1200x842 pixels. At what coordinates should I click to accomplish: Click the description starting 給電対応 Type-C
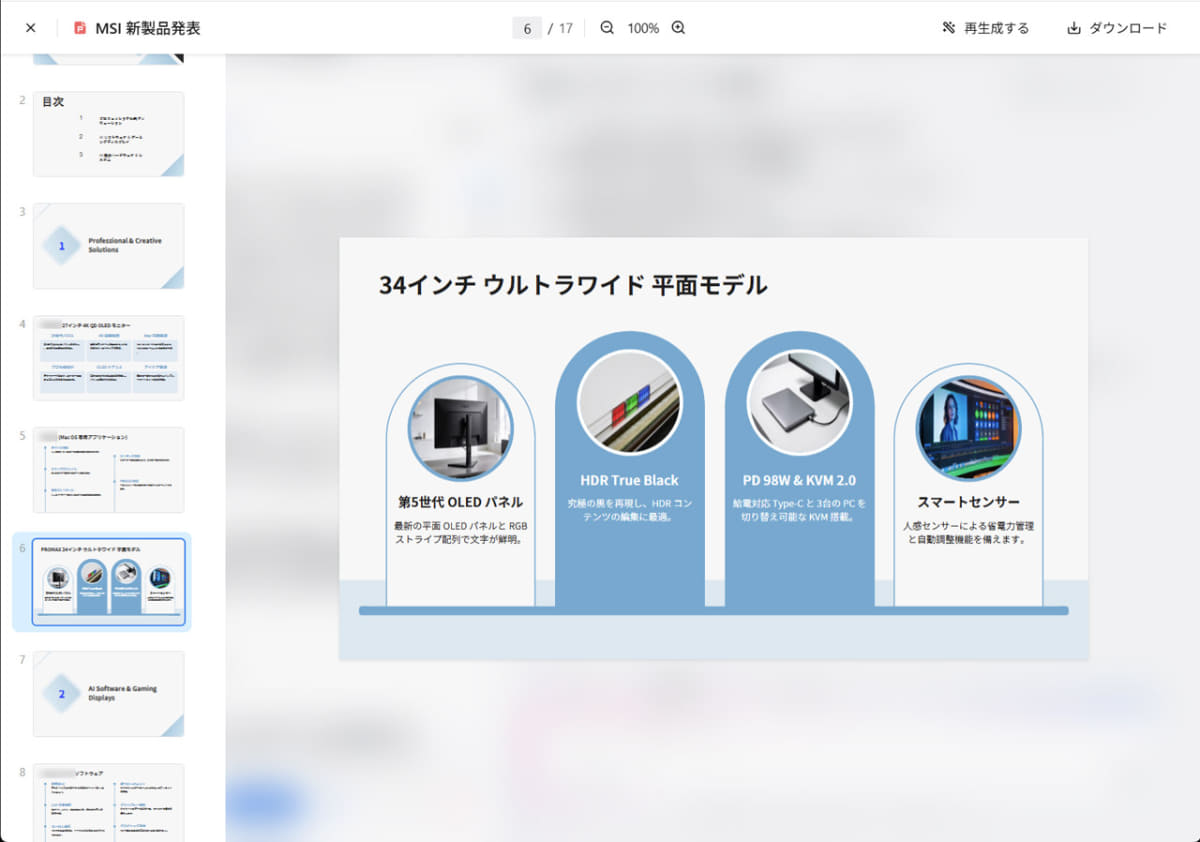pos(799,510)
